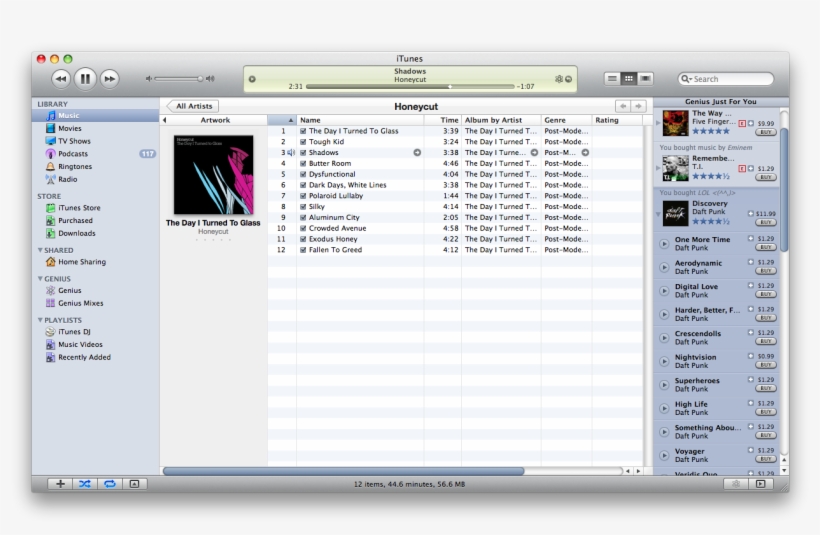
Task: Open the iTunes Store
Action: [x=95, y=208]
